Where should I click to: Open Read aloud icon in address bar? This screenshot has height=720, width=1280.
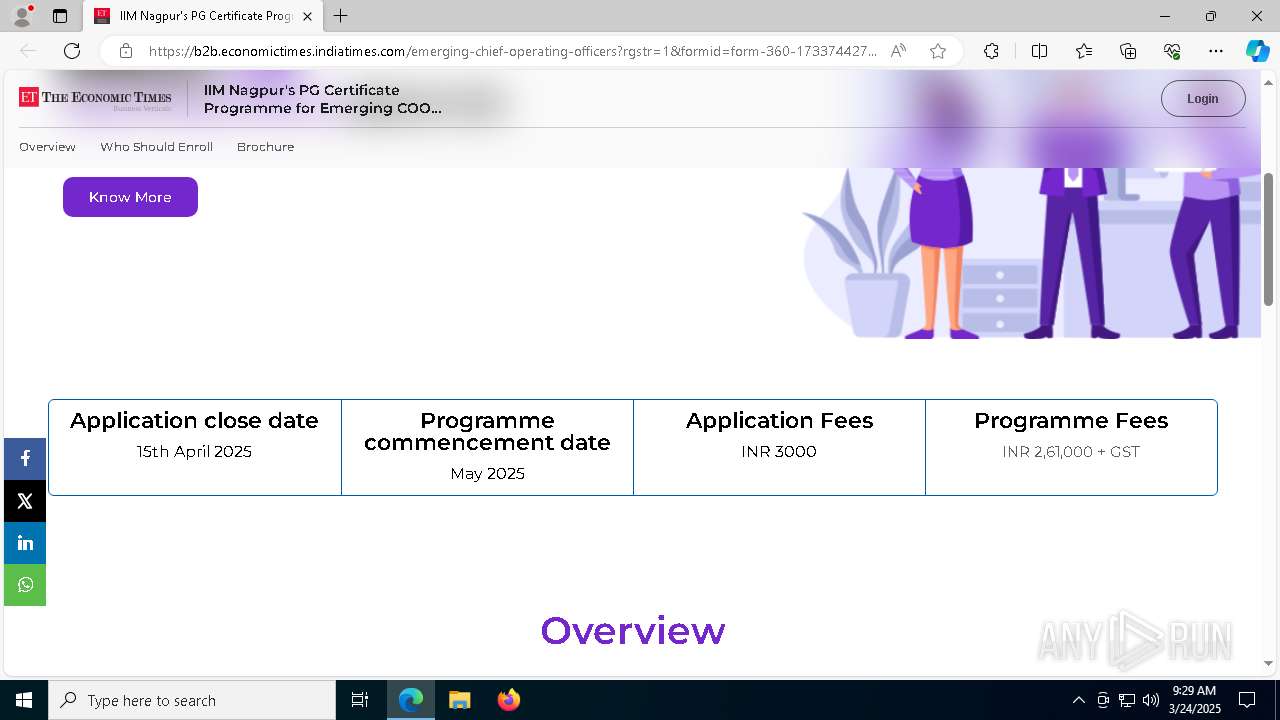coord(898,51)
